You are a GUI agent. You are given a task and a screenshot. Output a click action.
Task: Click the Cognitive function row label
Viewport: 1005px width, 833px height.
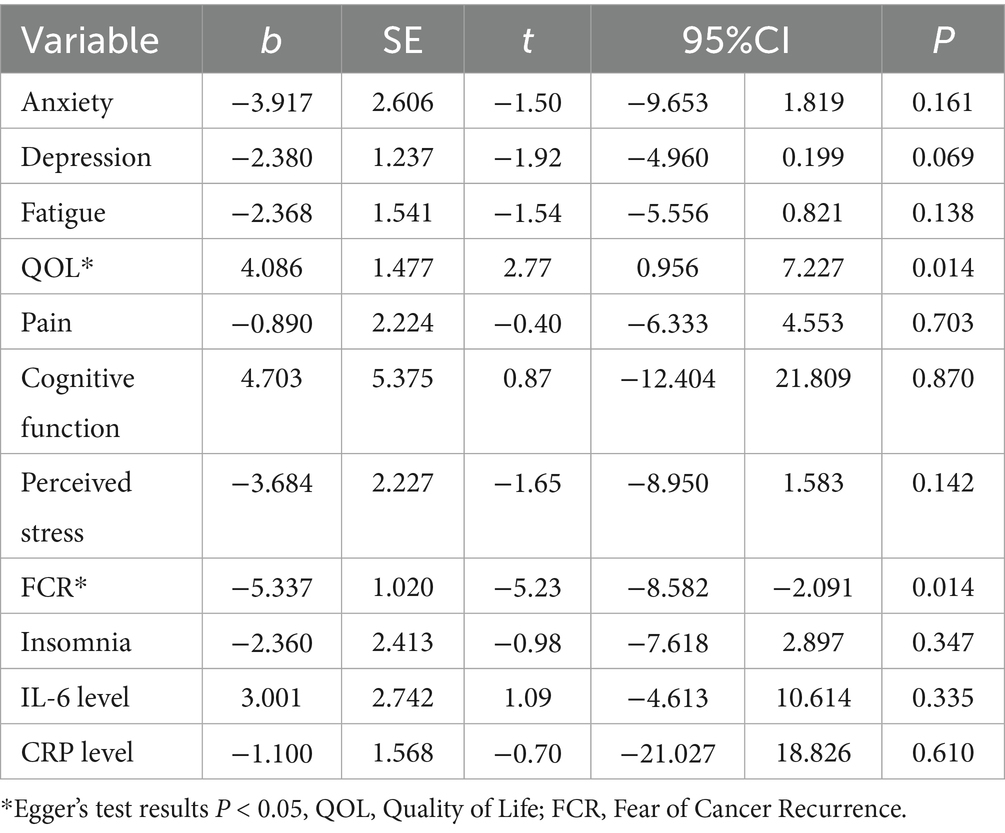point(72,402)
